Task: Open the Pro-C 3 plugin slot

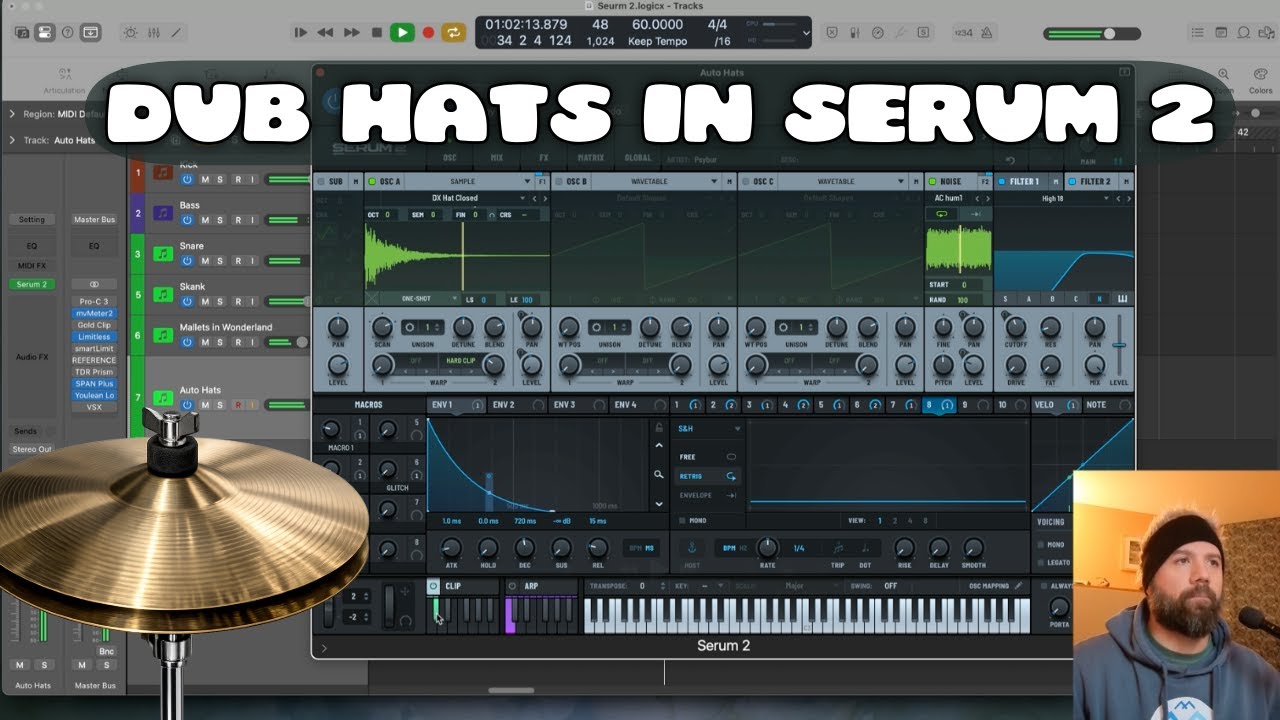Action: (94, 301)
